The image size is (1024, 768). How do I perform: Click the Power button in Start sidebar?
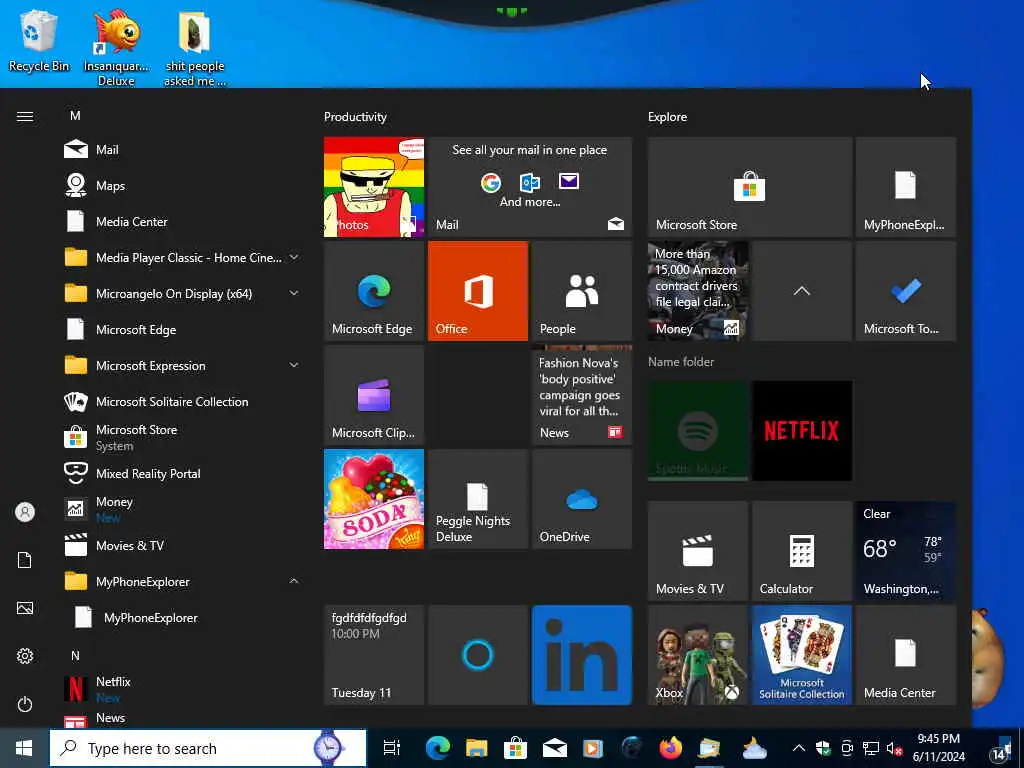pos(25,704)
